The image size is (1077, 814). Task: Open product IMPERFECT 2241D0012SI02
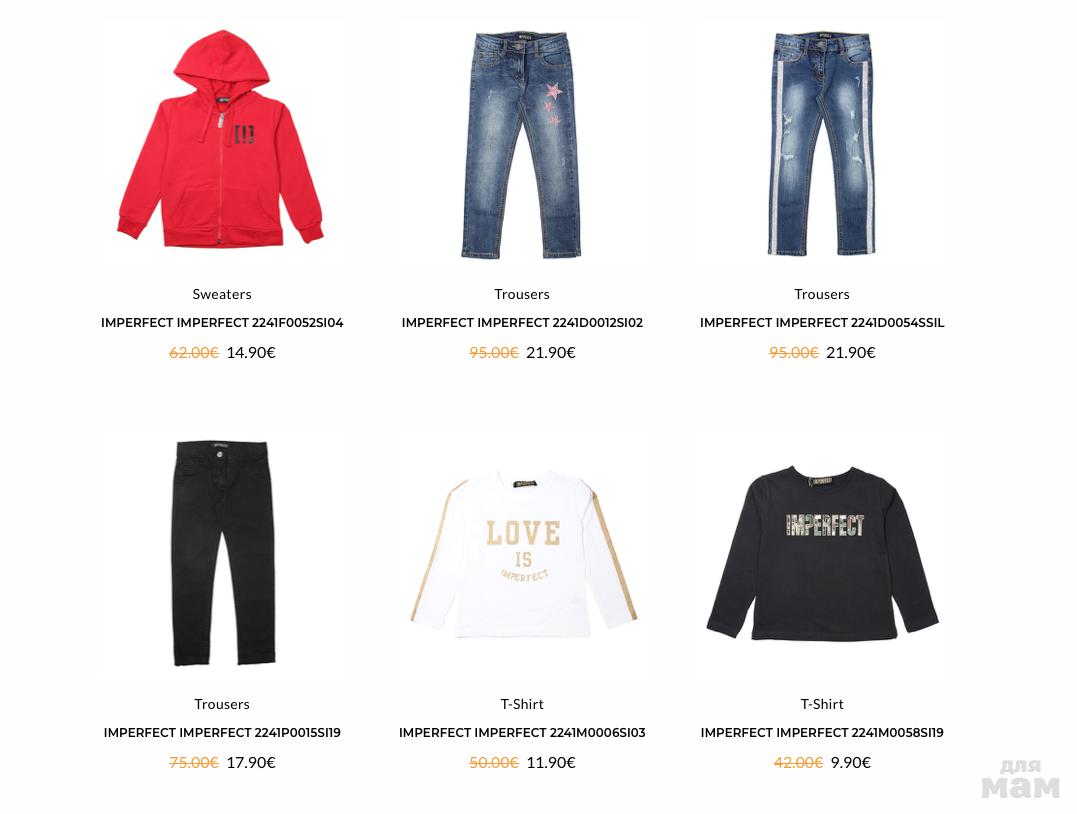pyautogui.click(x=522, y=323)
